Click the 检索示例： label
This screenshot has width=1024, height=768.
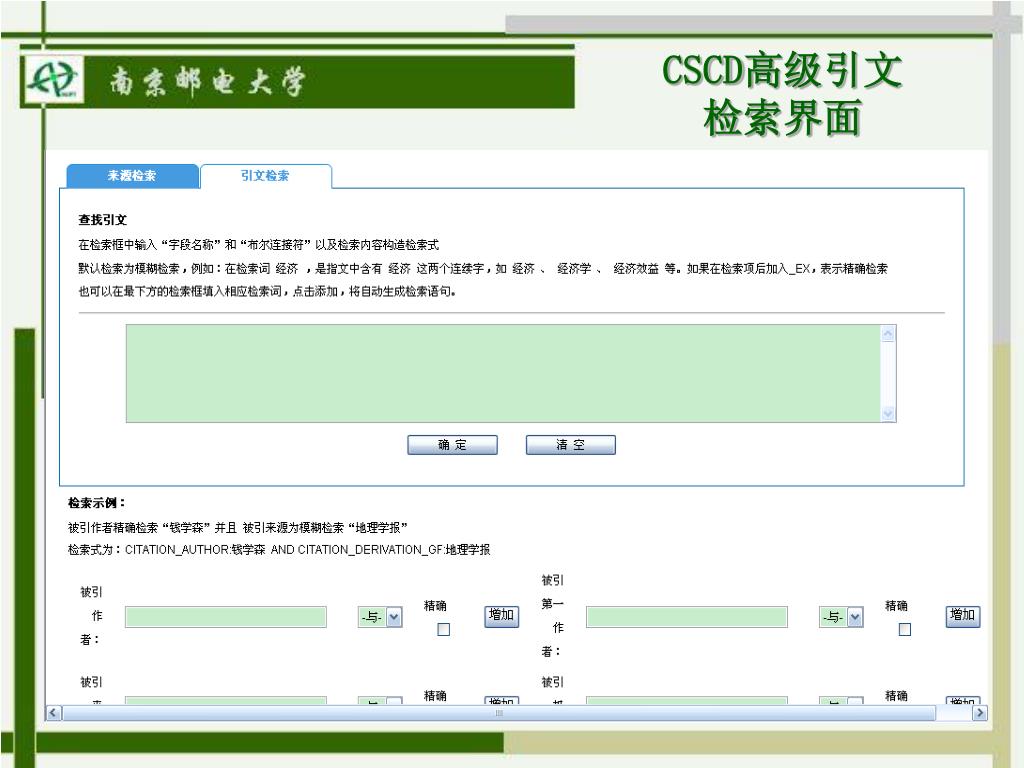97,503
